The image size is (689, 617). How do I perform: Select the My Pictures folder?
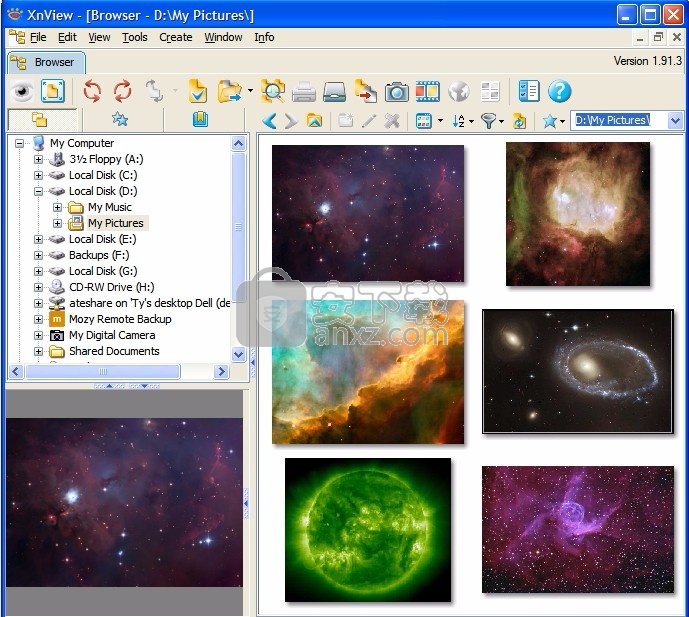[x=116, y=223]
